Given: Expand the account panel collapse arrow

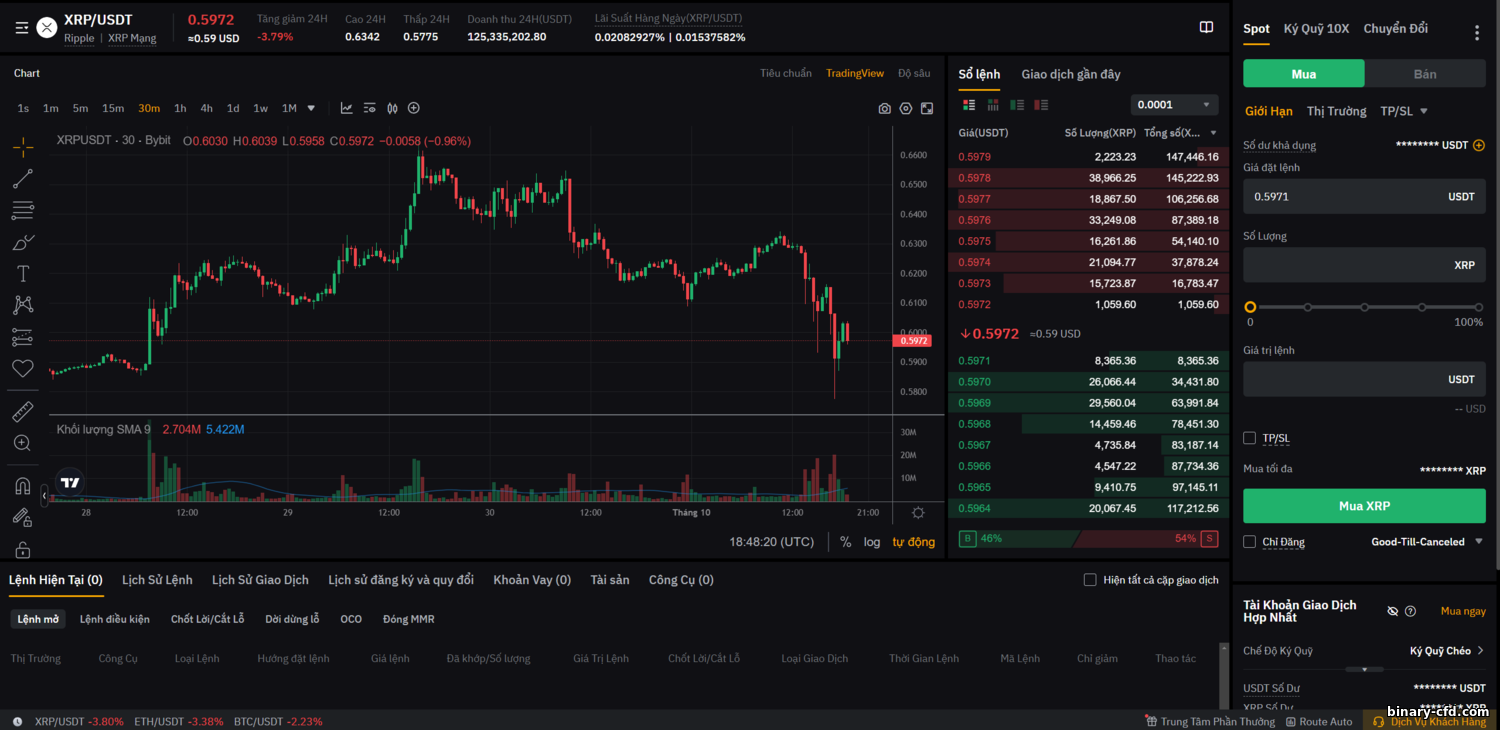Looking at the screenshot, I should tap(1365, 669).
